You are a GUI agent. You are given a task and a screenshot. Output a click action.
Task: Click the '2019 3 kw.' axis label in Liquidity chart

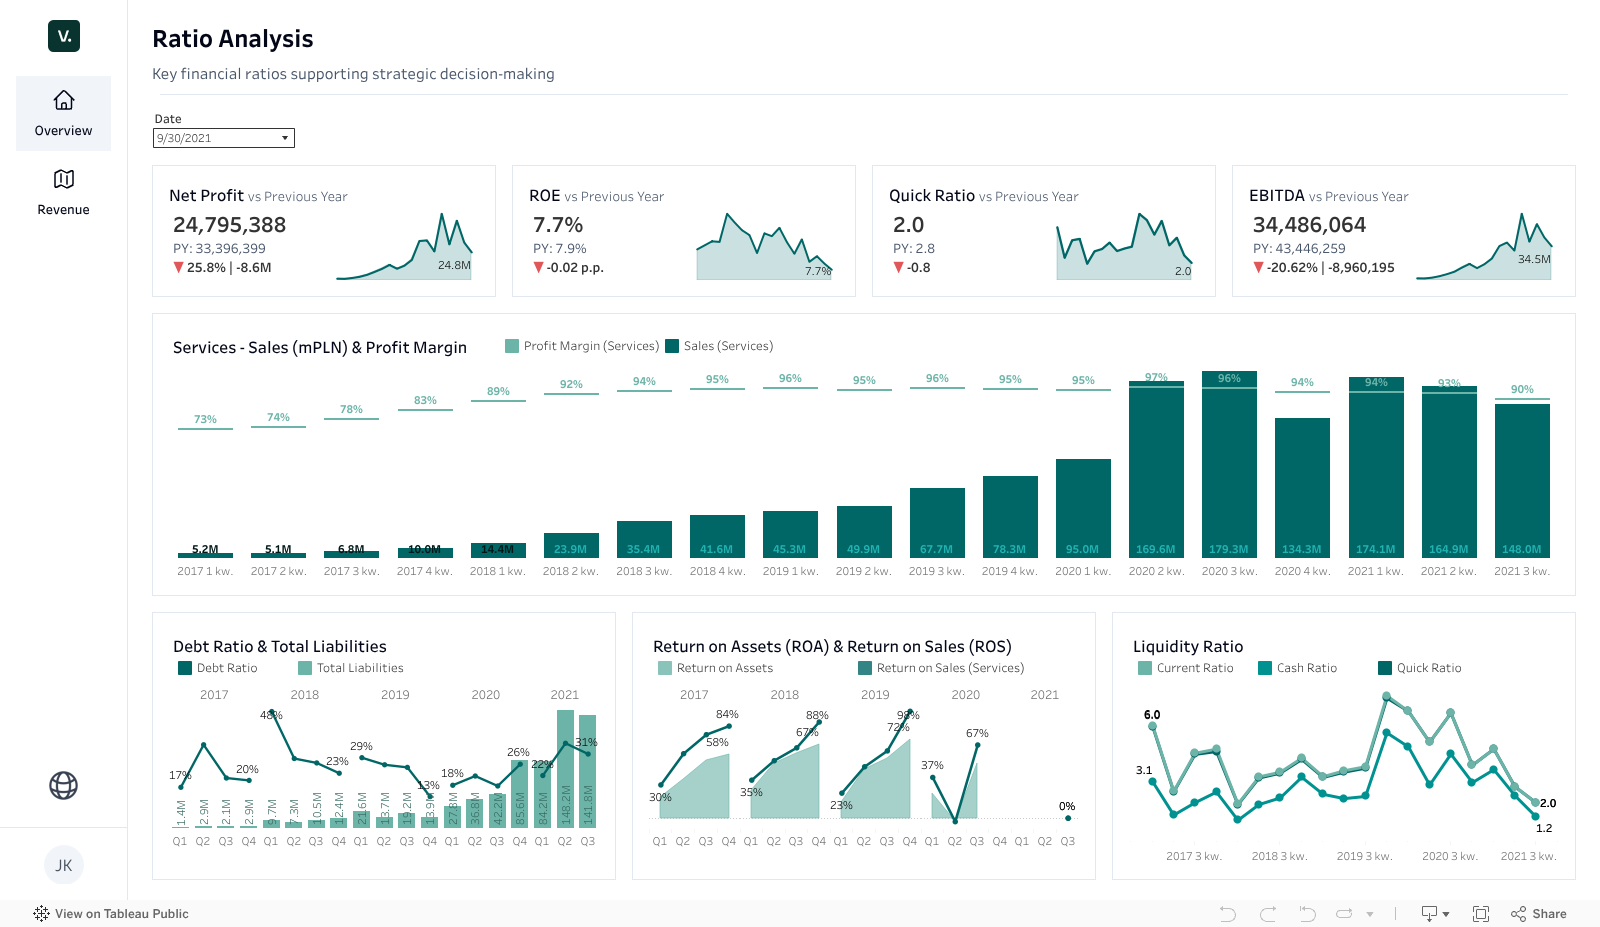[x=1364, y=856]
